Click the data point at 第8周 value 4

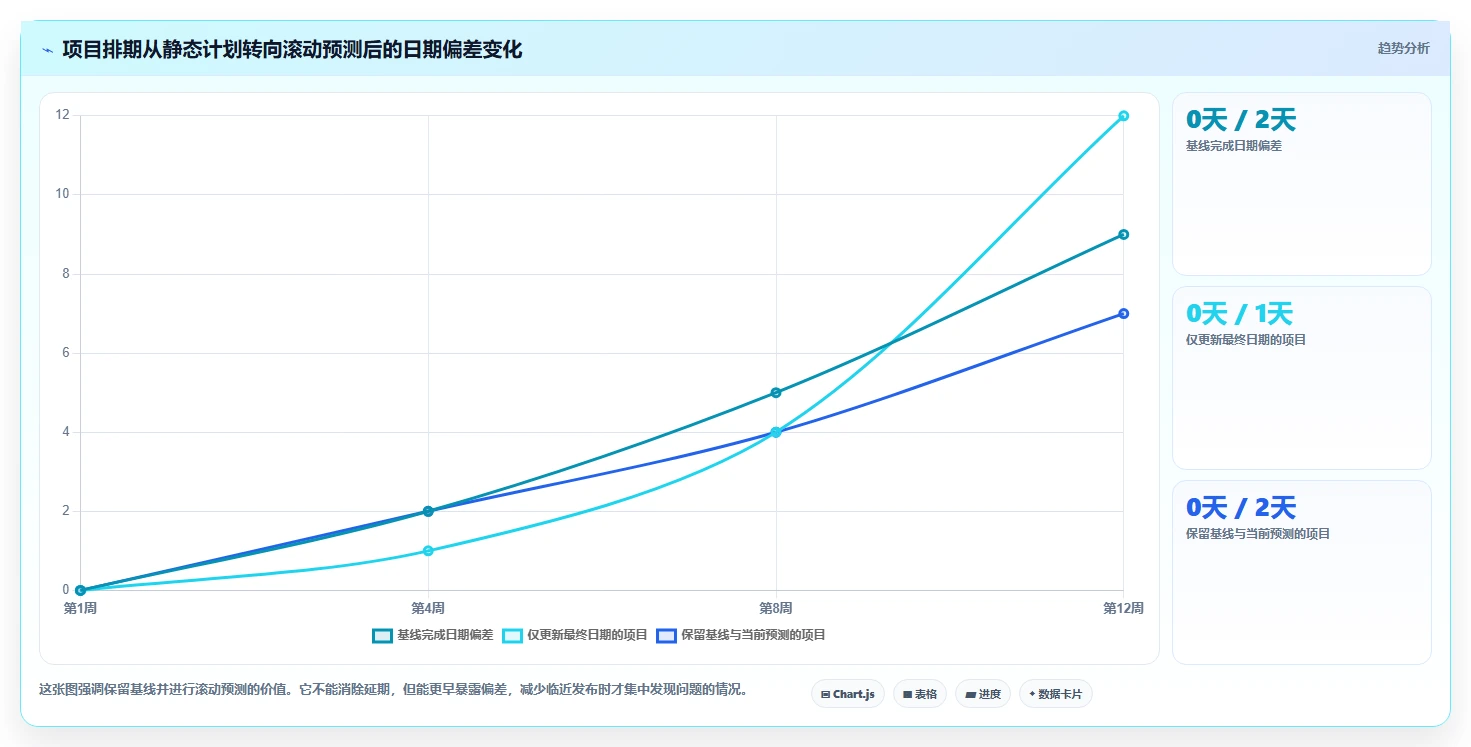click(x=776, y=432)
